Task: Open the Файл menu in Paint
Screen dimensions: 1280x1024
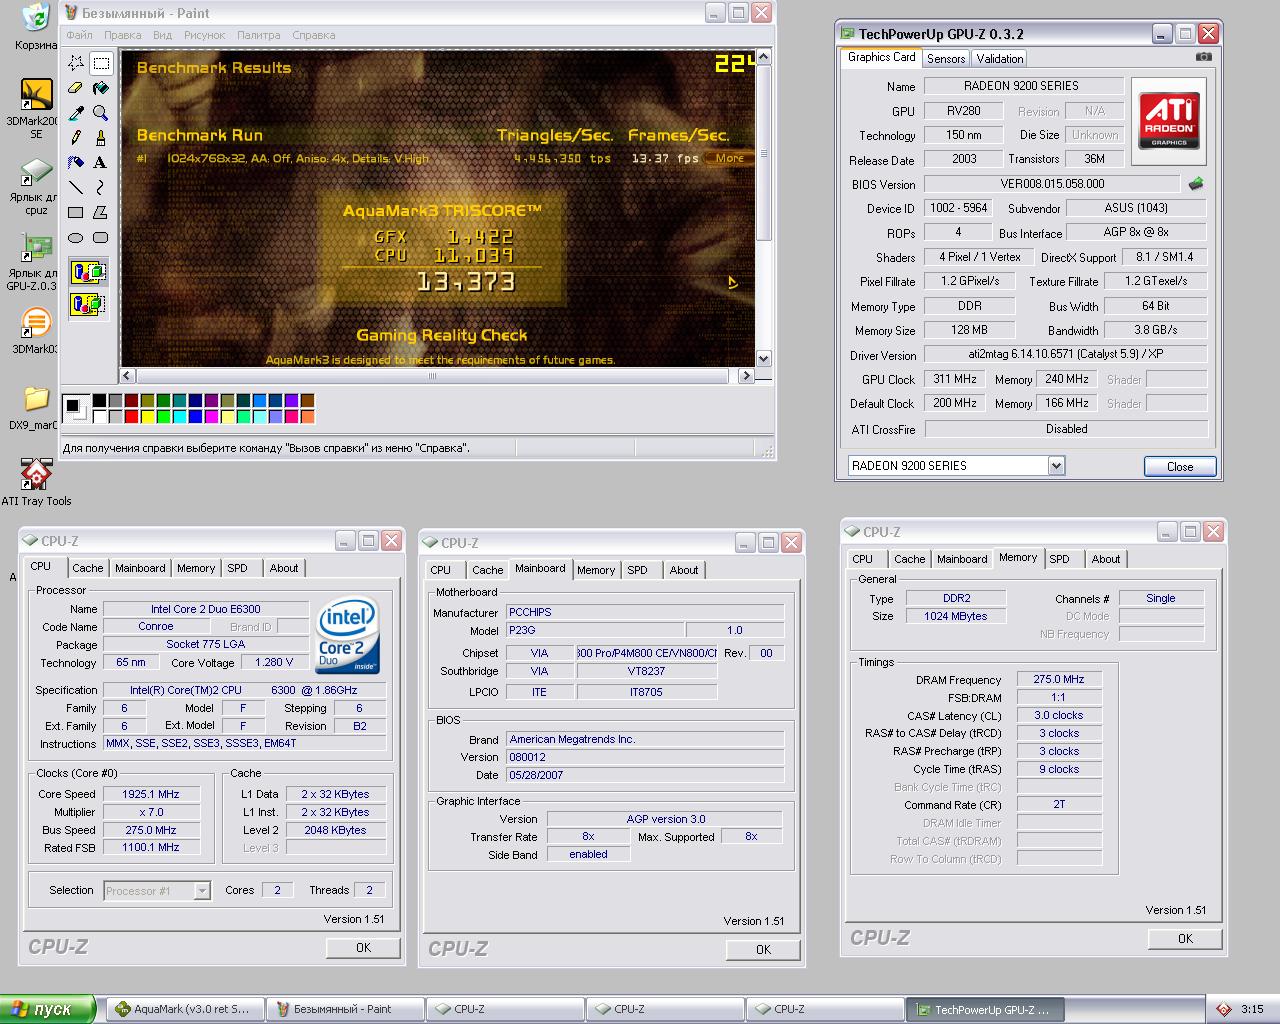Action: point(79,35)
